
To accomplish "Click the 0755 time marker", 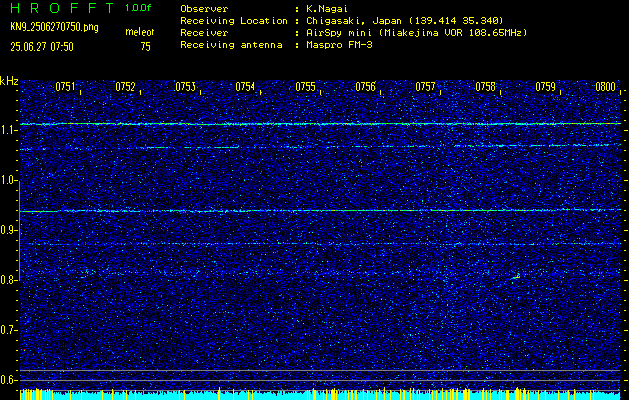I will (305, 87).
